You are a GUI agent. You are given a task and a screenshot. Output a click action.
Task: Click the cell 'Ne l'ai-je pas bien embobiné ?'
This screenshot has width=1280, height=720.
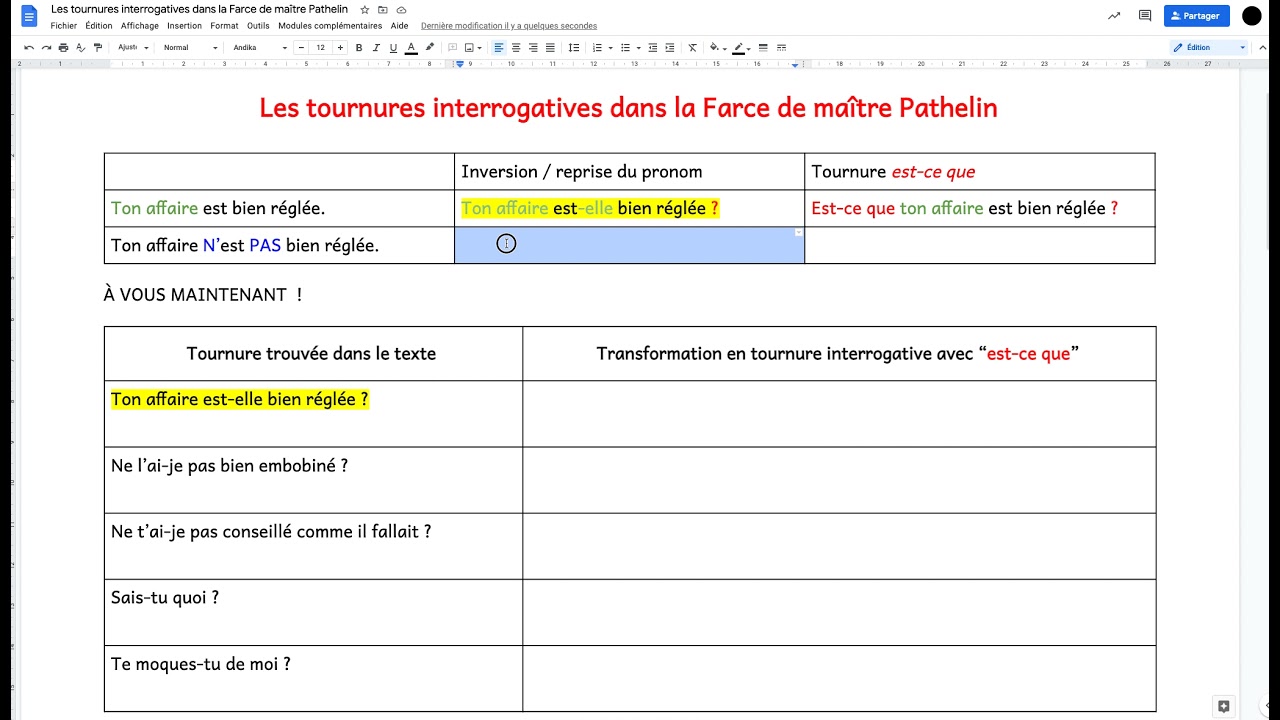click(x=313, y=480)
